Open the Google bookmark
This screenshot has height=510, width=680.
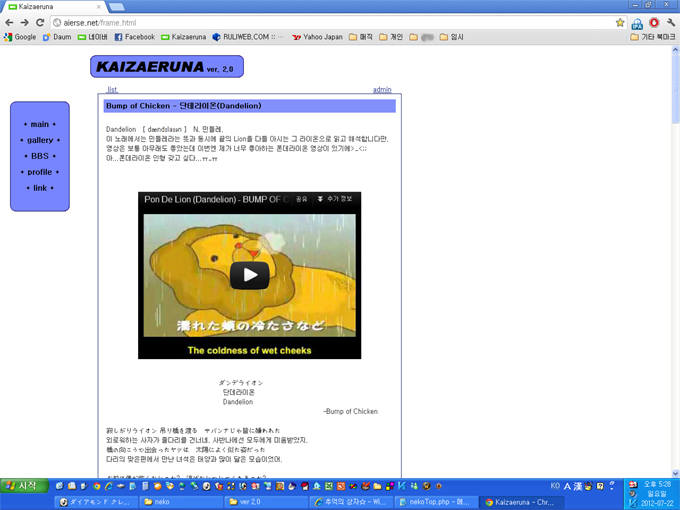(20, 37)
